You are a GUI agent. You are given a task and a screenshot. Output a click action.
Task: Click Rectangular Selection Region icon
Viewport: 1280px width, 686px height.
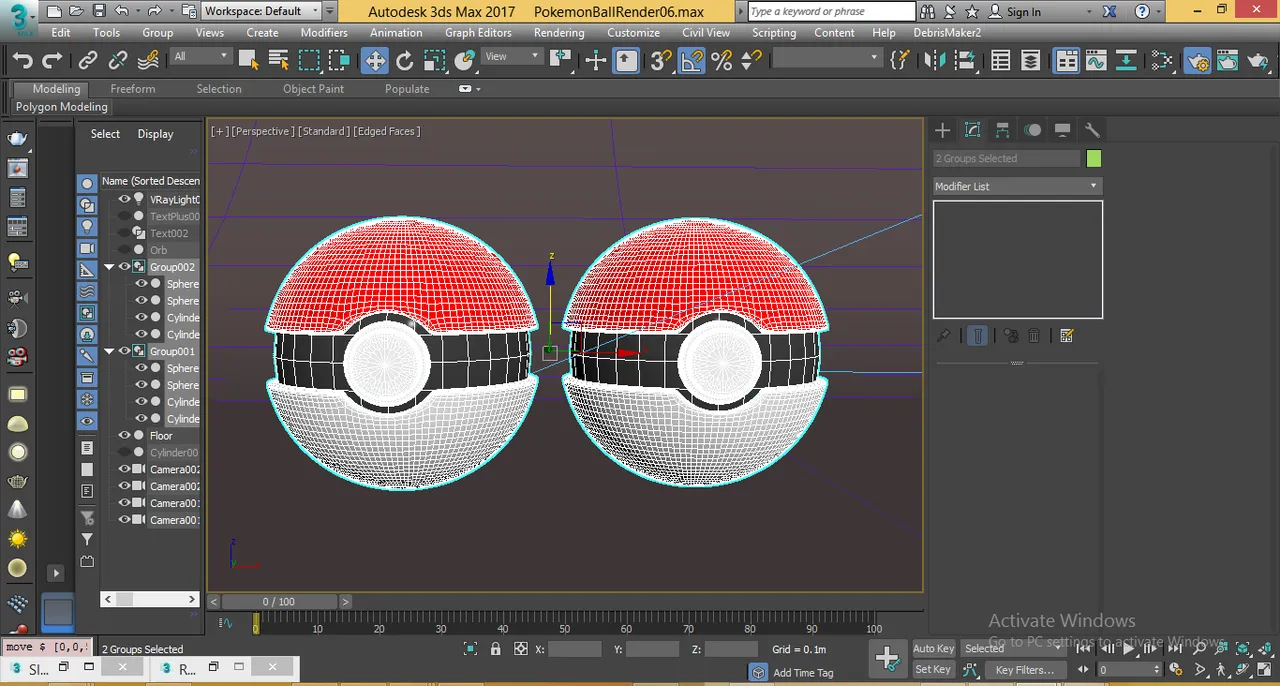click(309, 61)
